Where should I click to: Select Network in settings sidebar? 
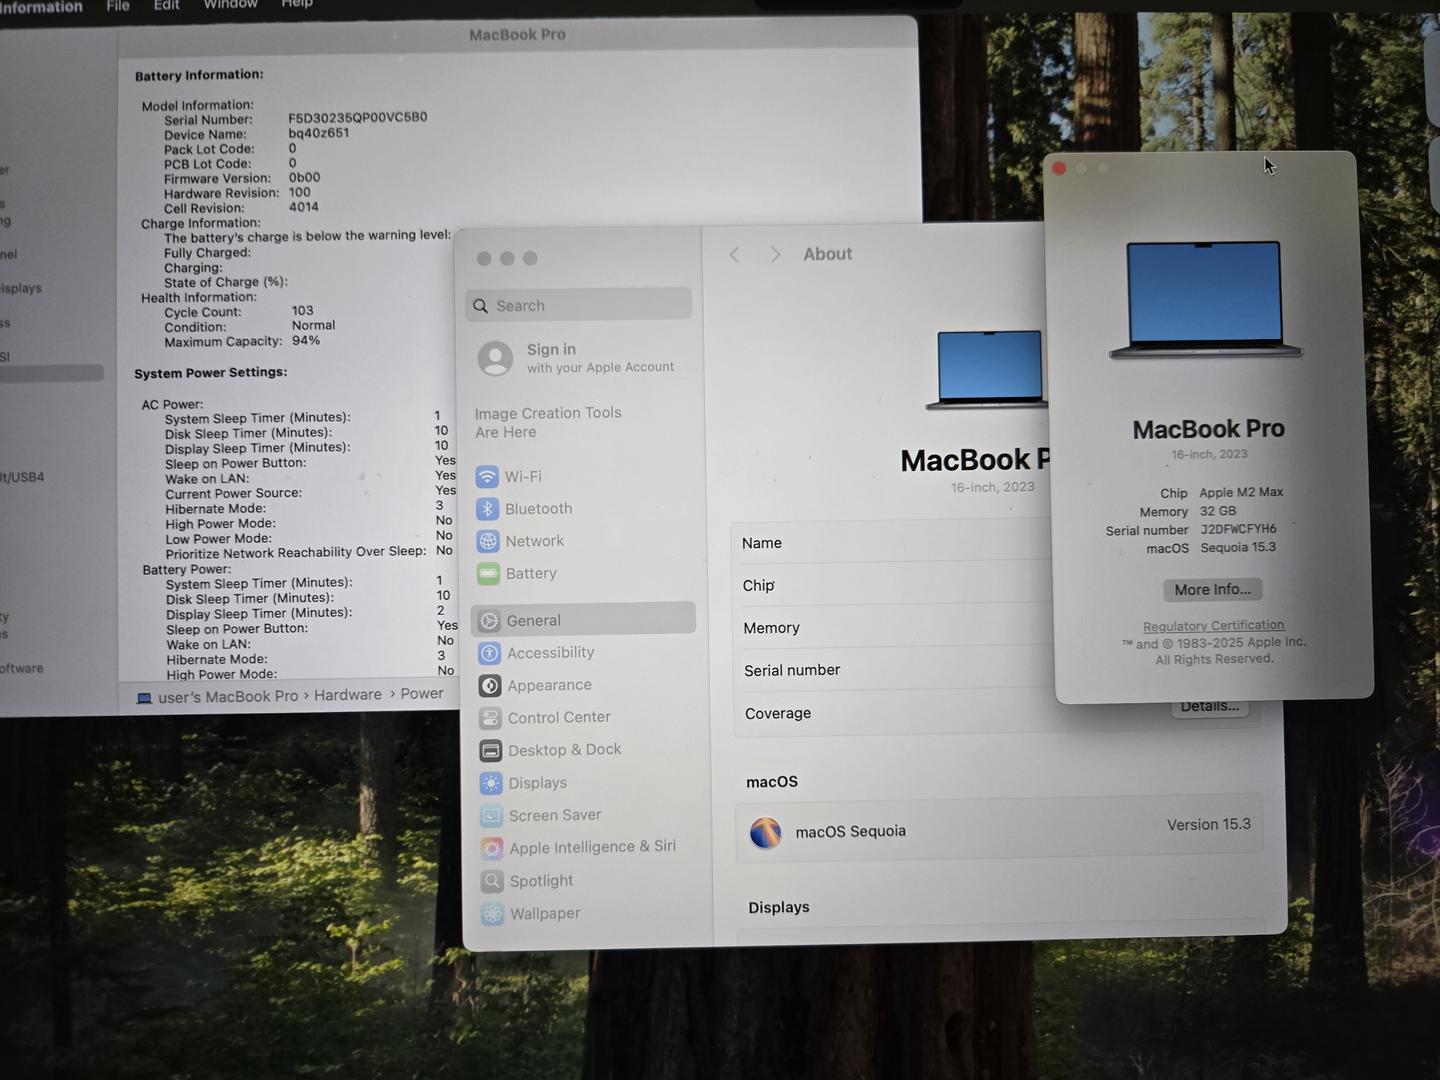pos(534,541)
